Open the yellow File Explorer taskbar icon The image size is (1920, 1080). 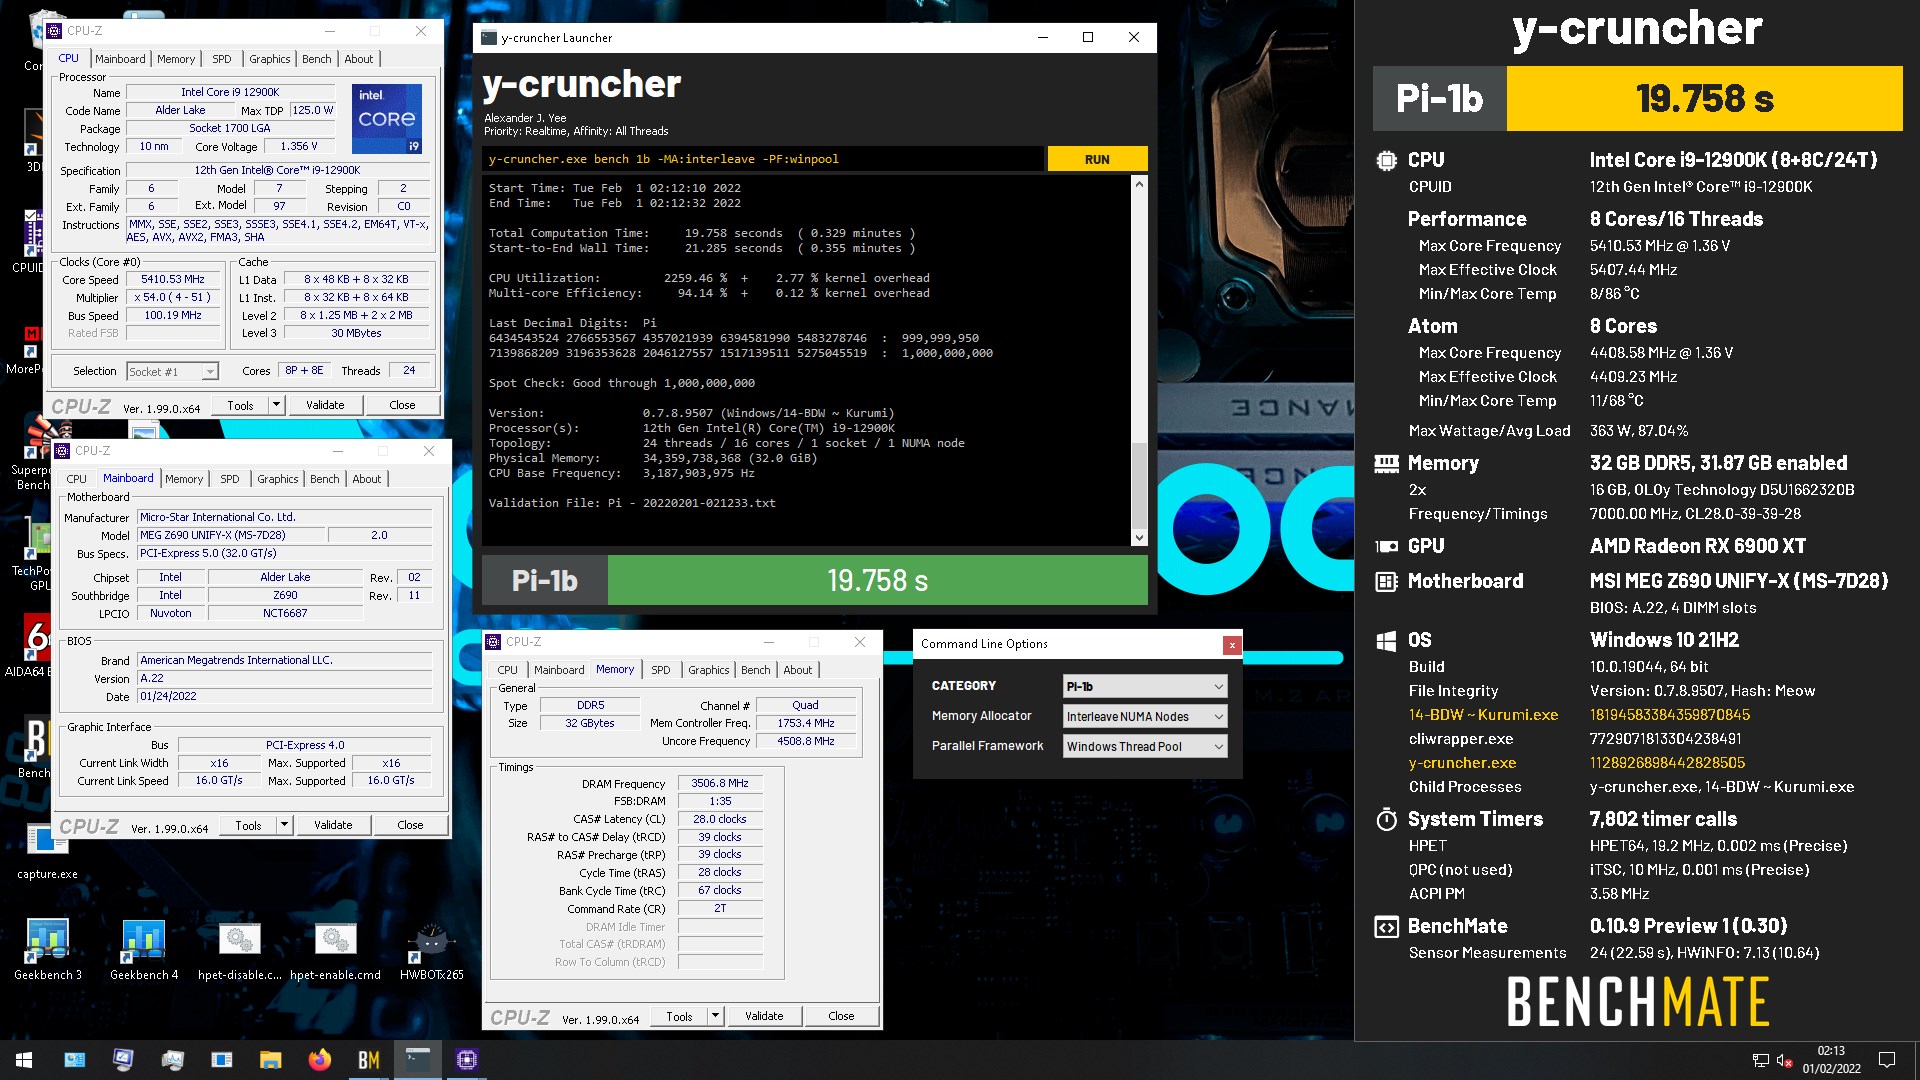pyautogui.click(x=270, y=1060)
